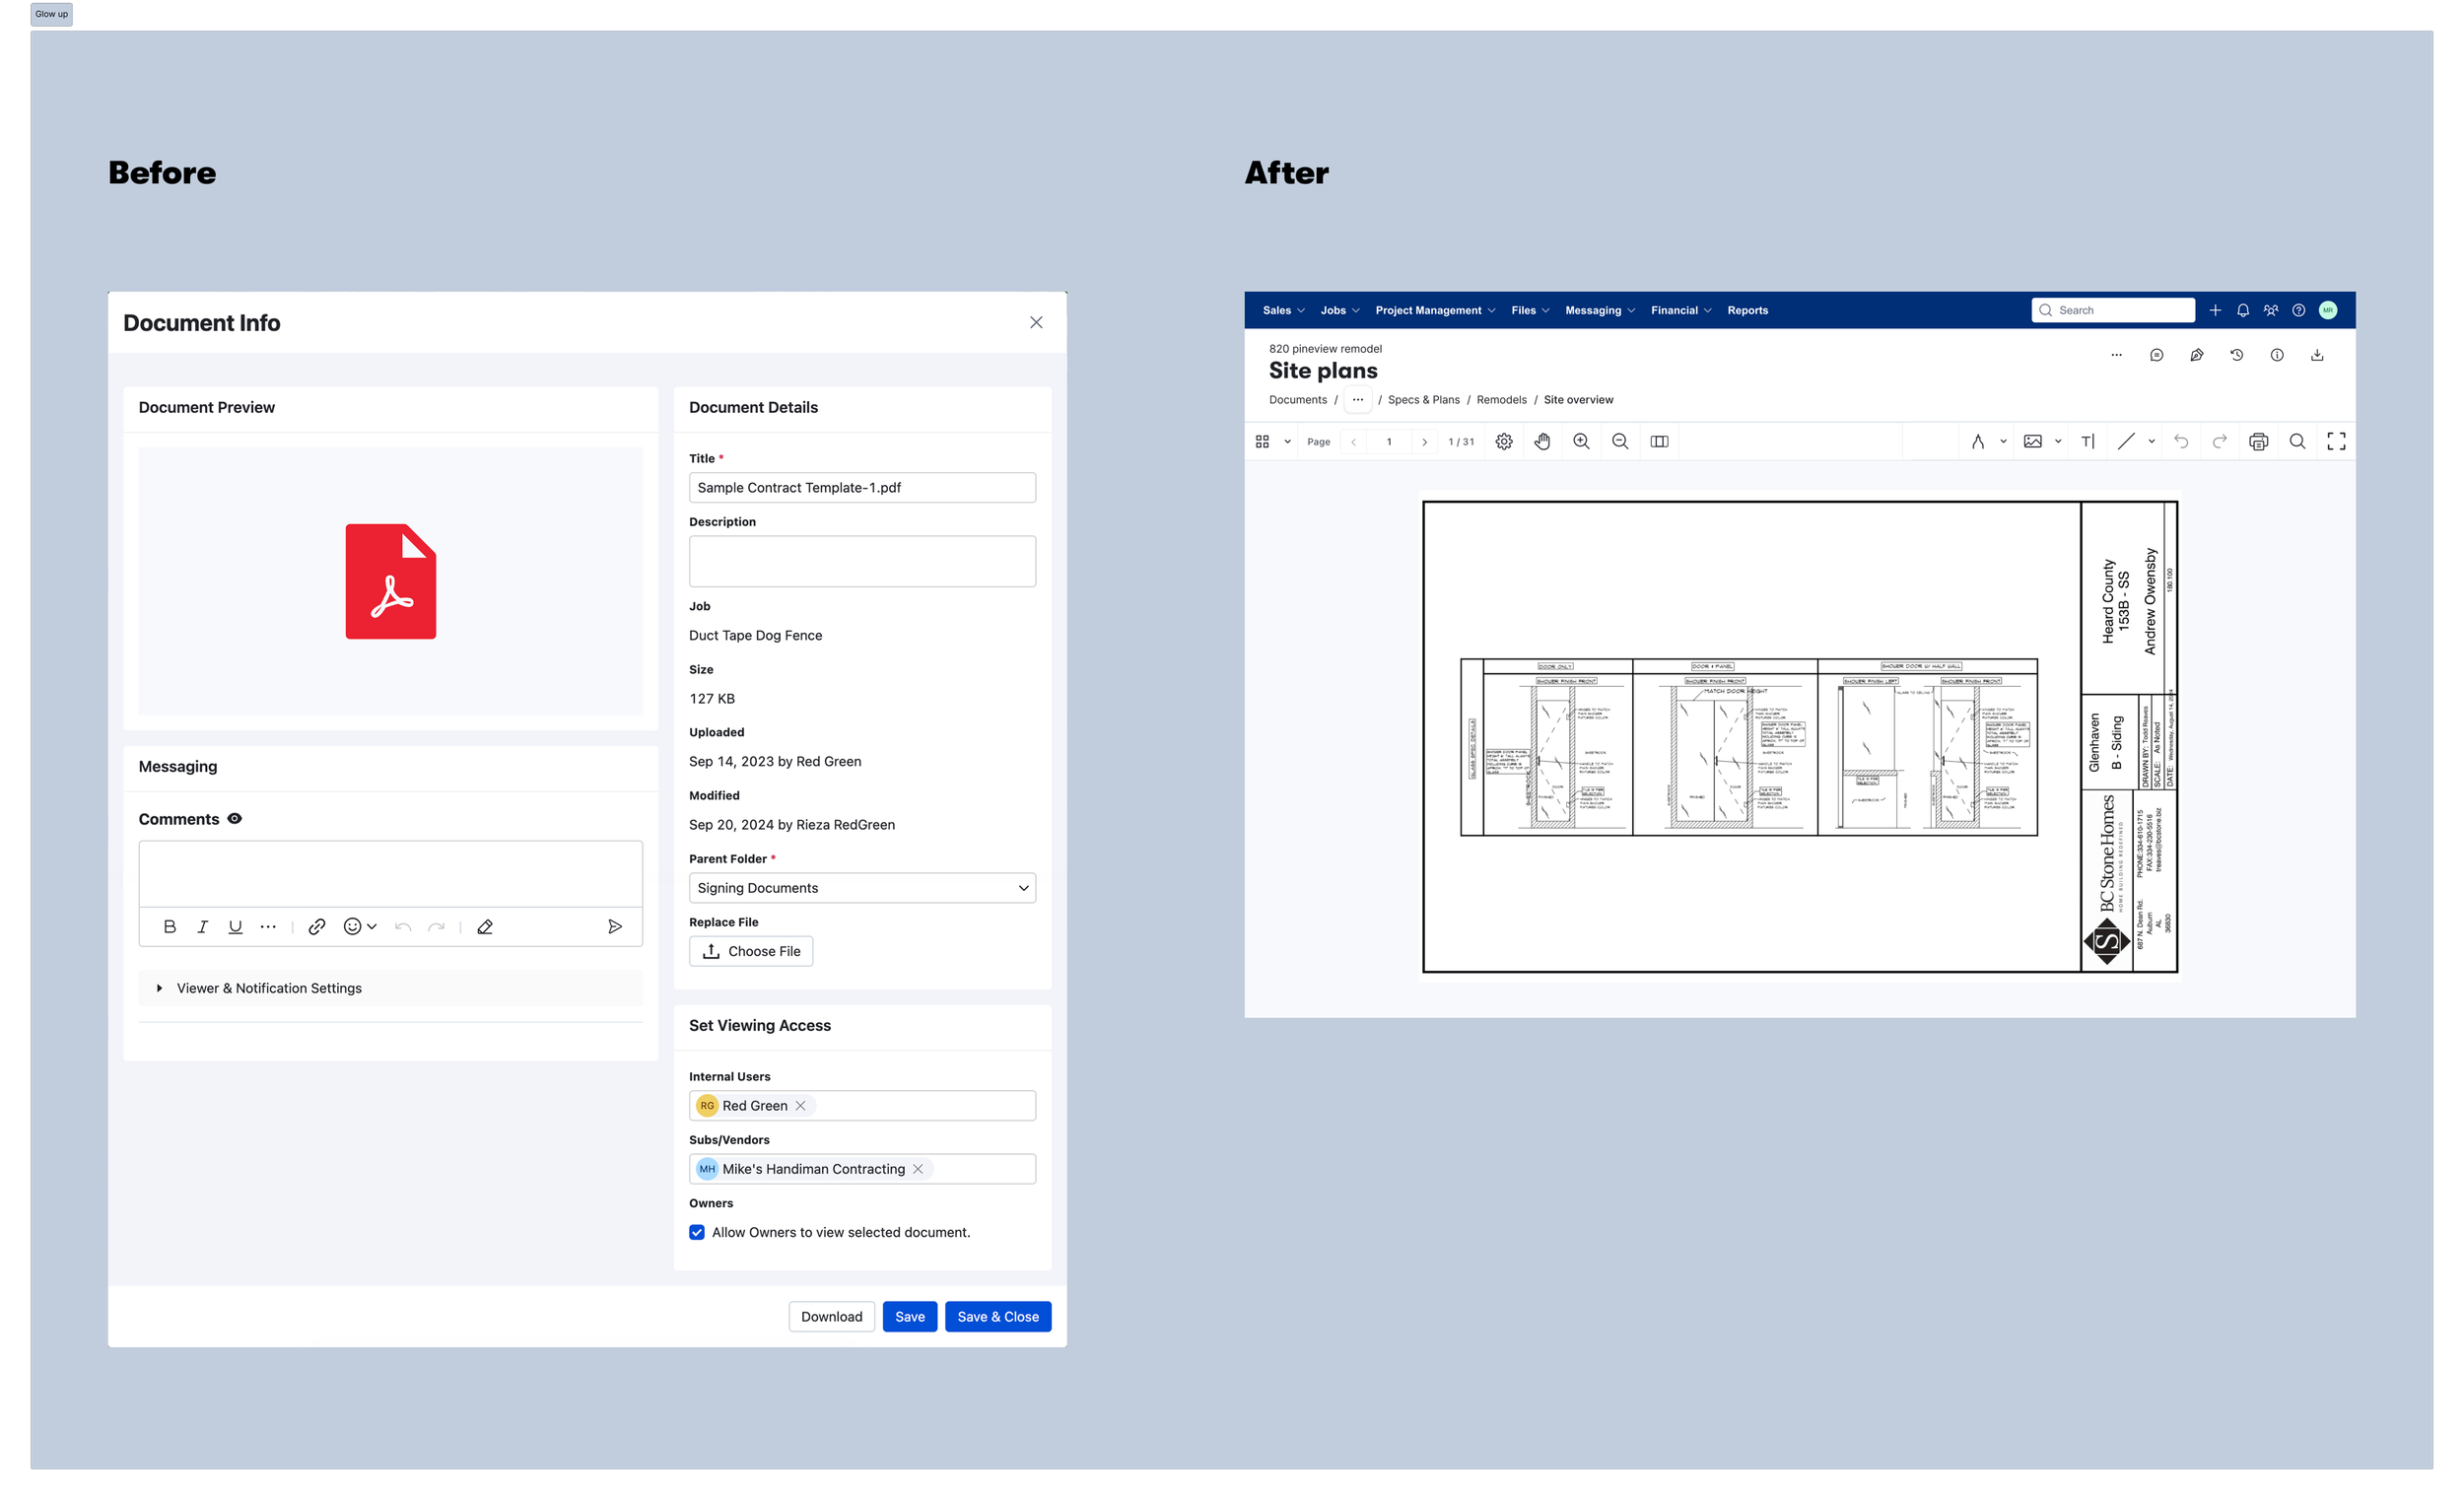
Task: Enter fullscreen view of the document
Action: pyautogui.click(x=2336, y=441)
